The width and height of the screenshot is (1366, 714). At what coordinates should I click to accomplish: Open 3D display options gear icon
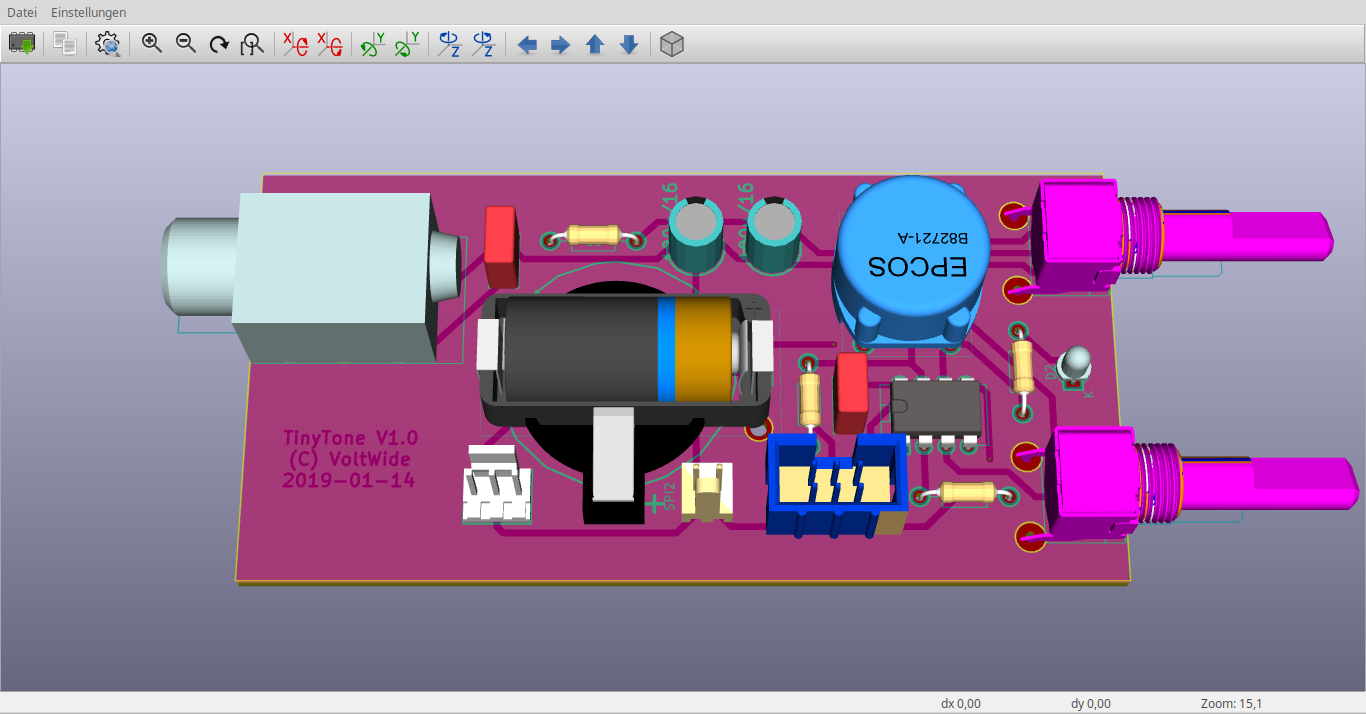(x=108, y=44)
